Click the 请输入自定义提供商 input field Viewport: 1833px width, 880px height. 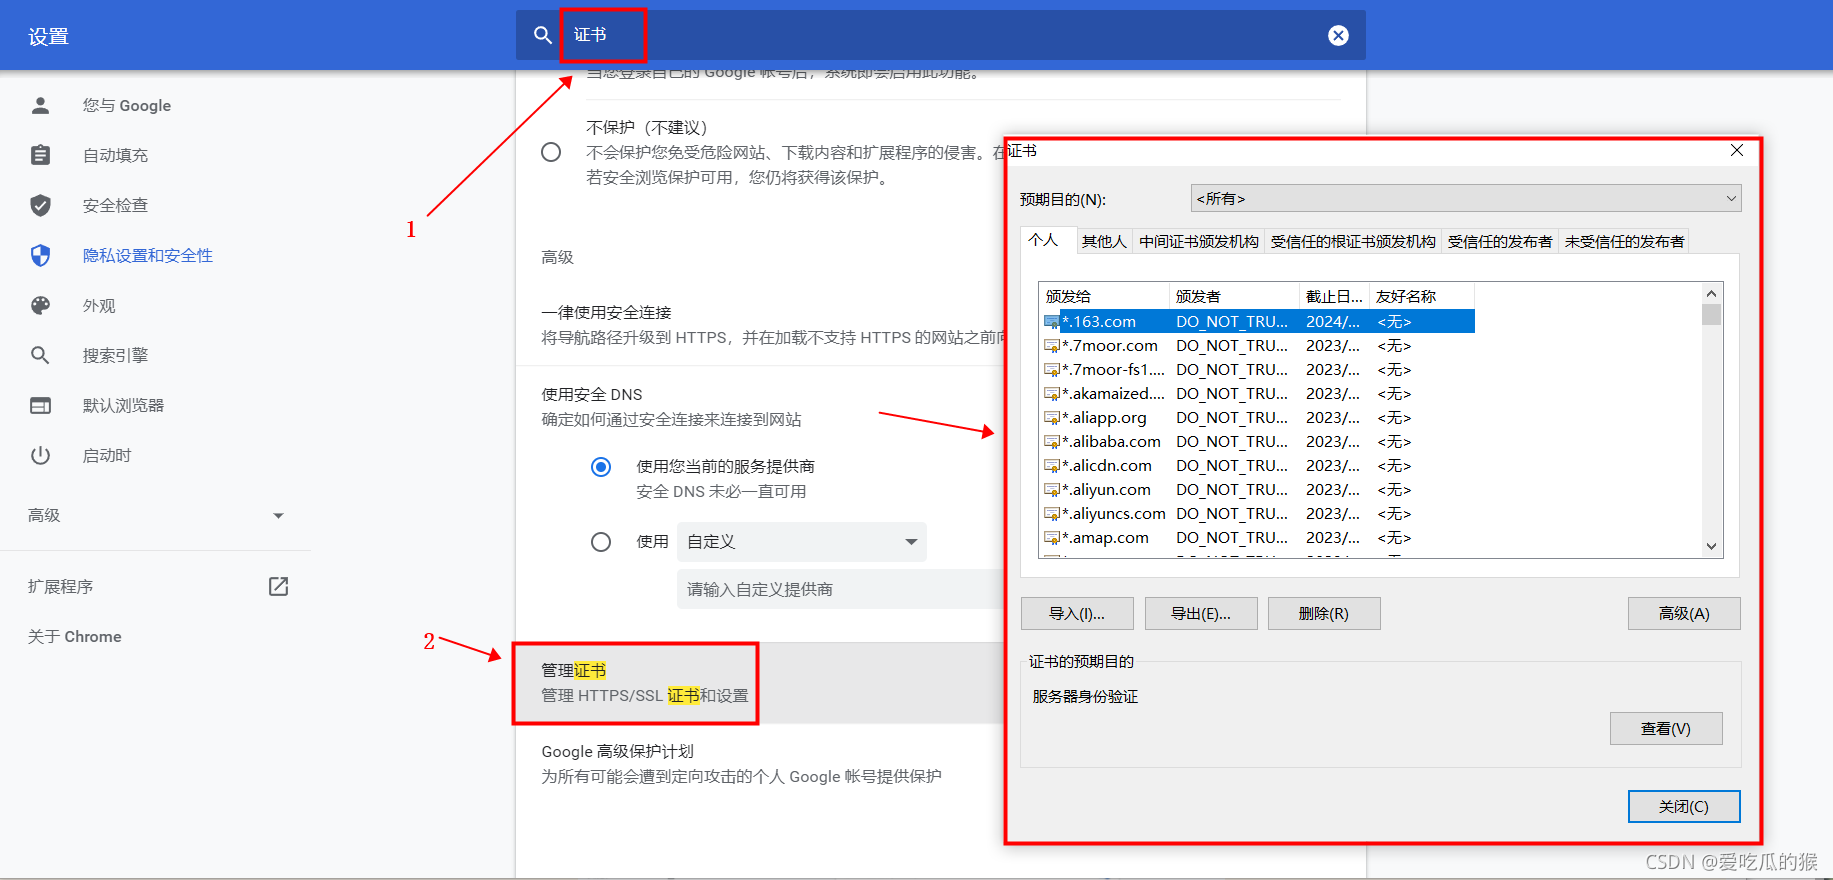pos(840,589)
